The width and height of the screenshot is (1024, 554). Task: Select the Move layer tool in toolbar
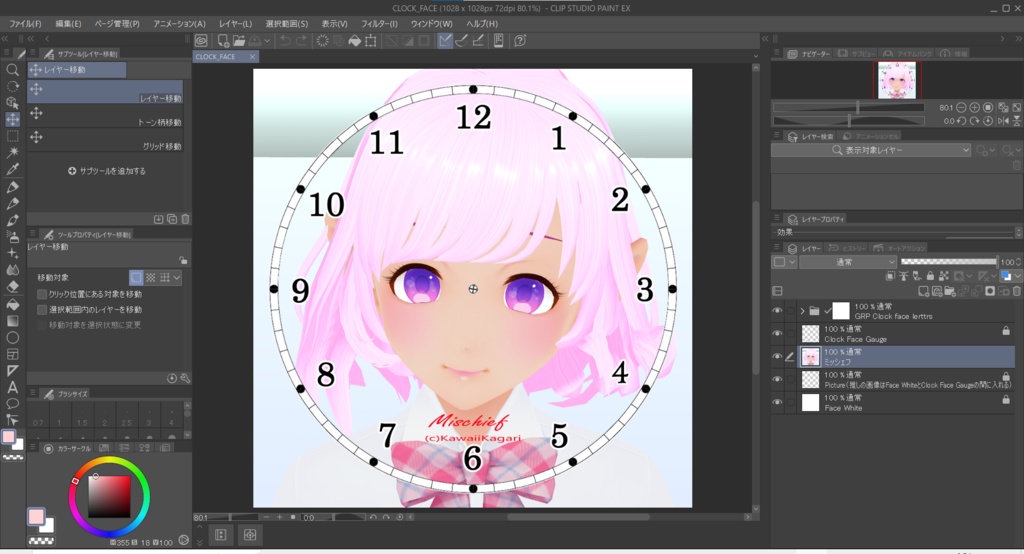(12, 119)
